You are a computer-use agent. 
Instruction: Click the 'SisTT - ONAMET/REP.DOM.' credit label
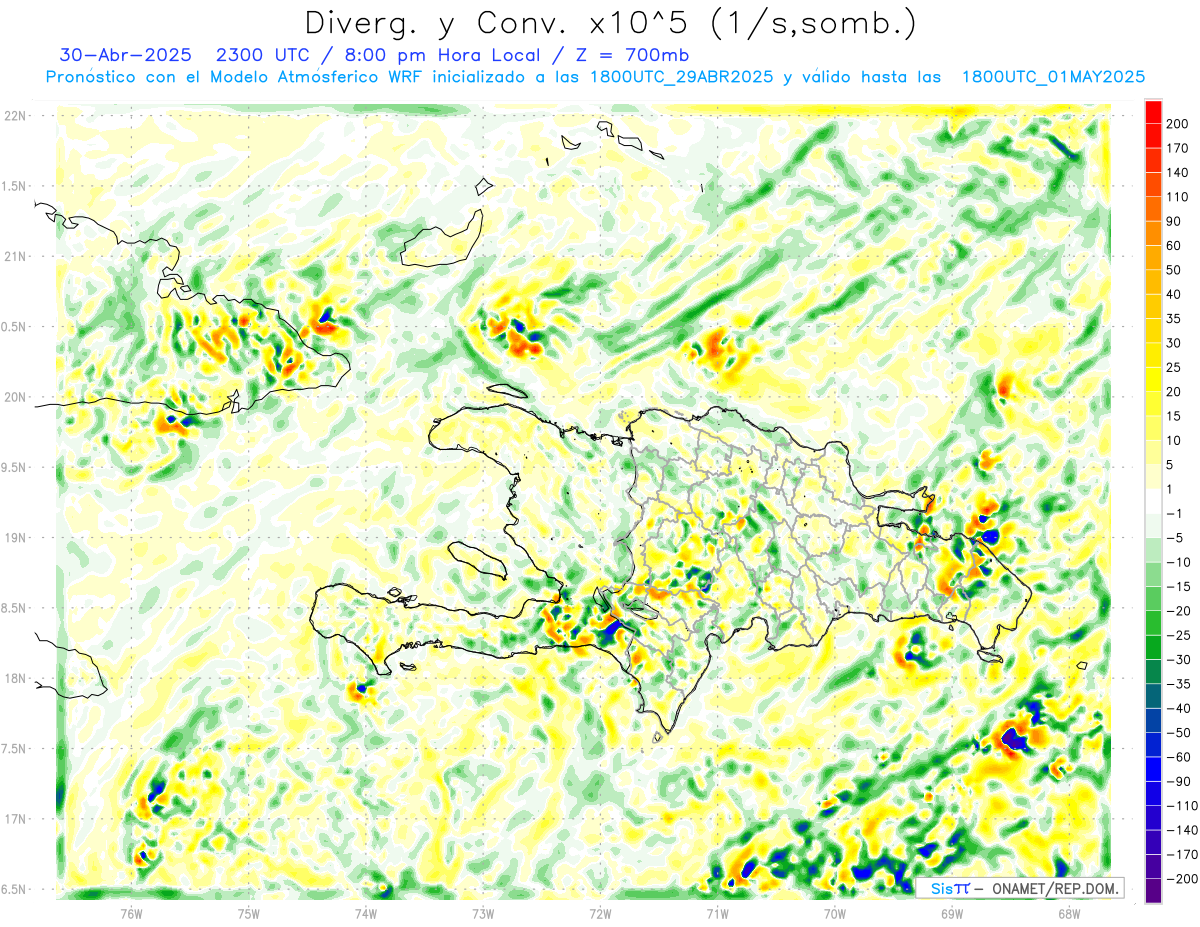point(1021,888)
